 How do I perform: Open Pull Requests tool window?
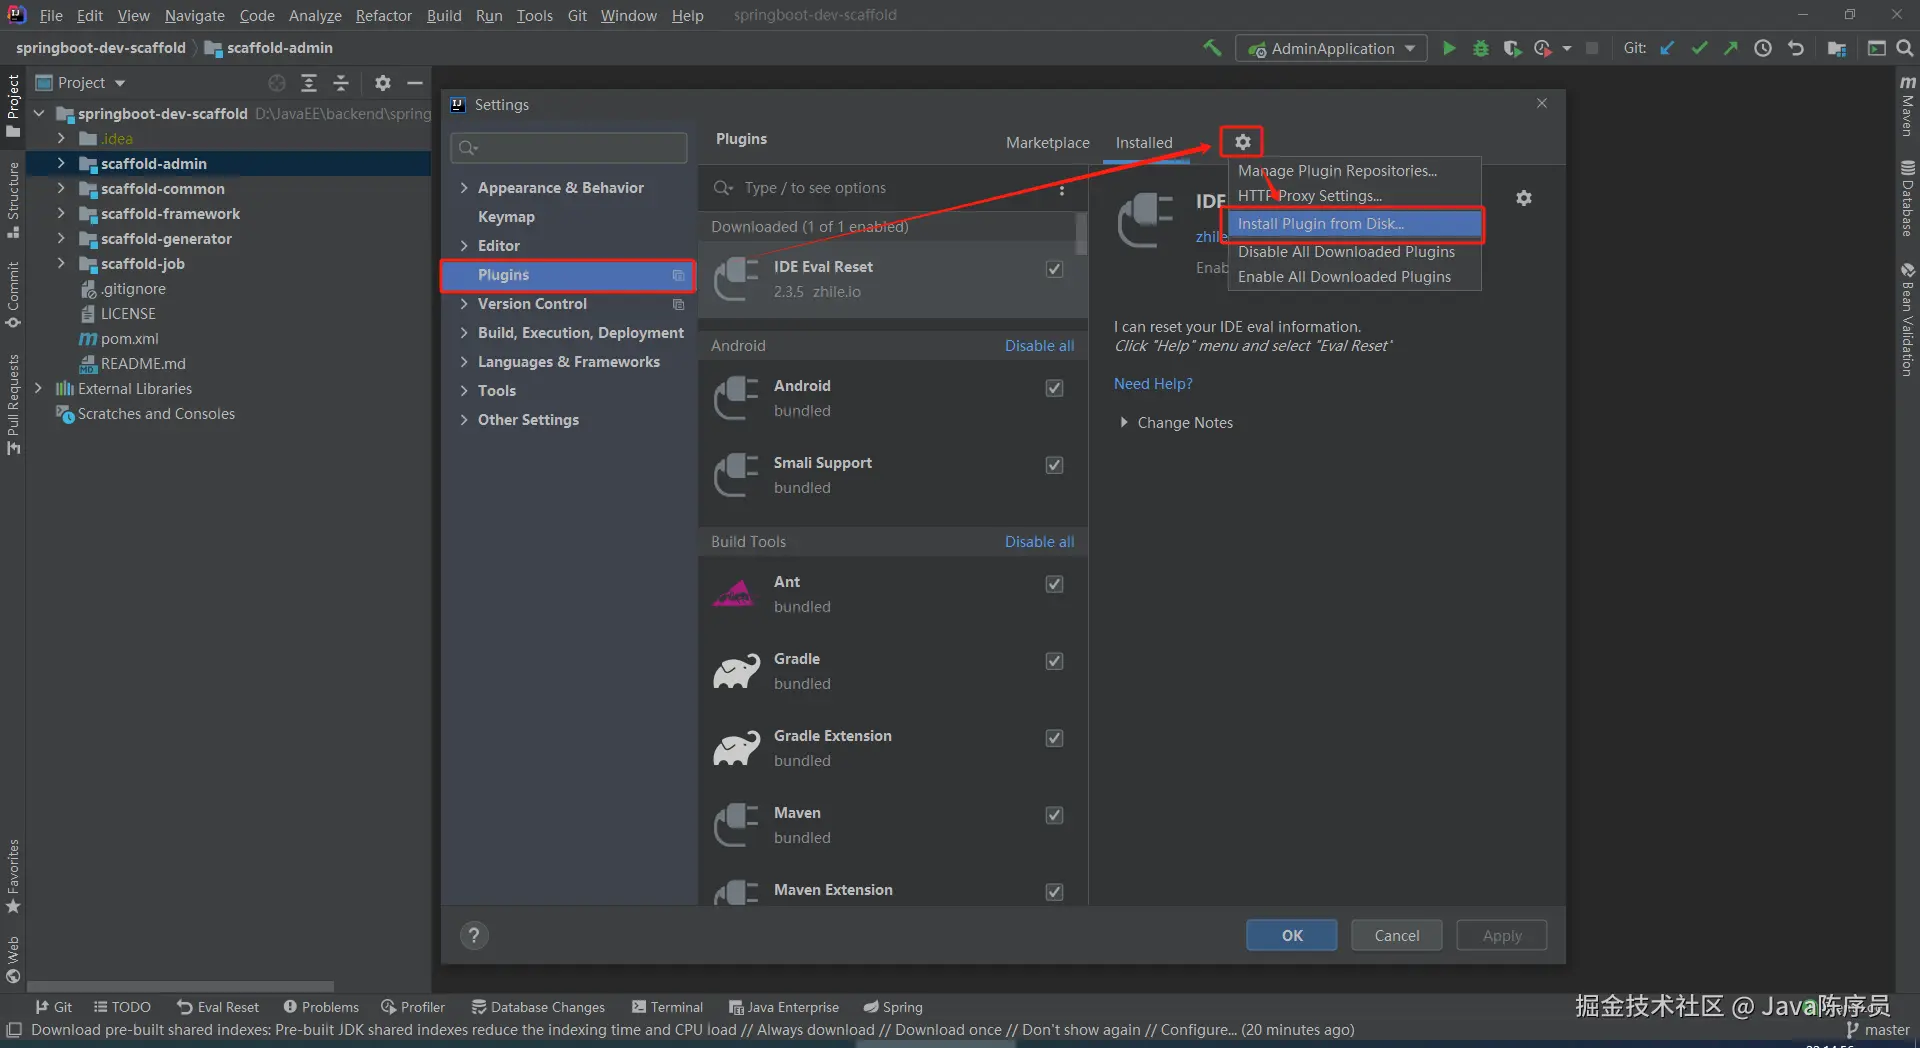tap(13, 404)
